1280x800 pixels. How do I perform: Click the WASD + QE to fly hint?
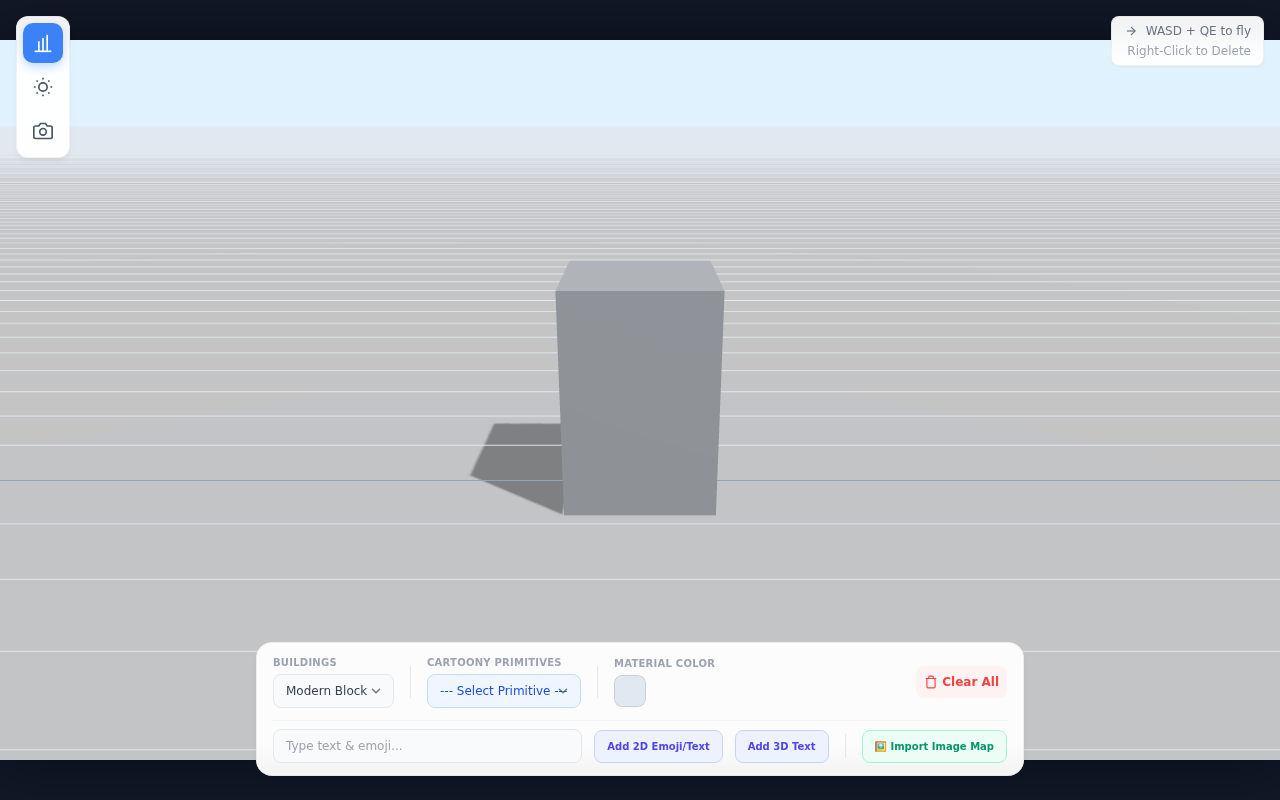point(1198,31)
